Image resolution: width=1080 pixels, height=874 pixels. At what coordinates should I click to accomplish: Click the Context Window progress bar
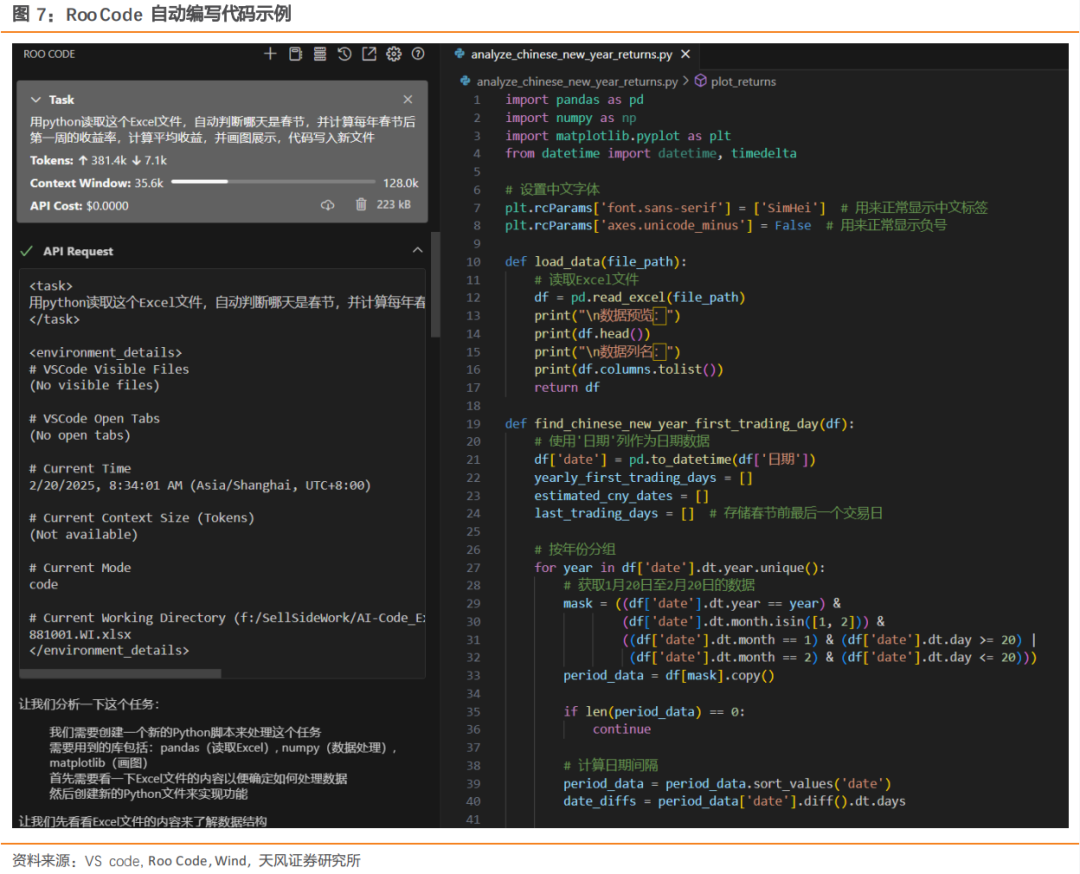(273, 182)
